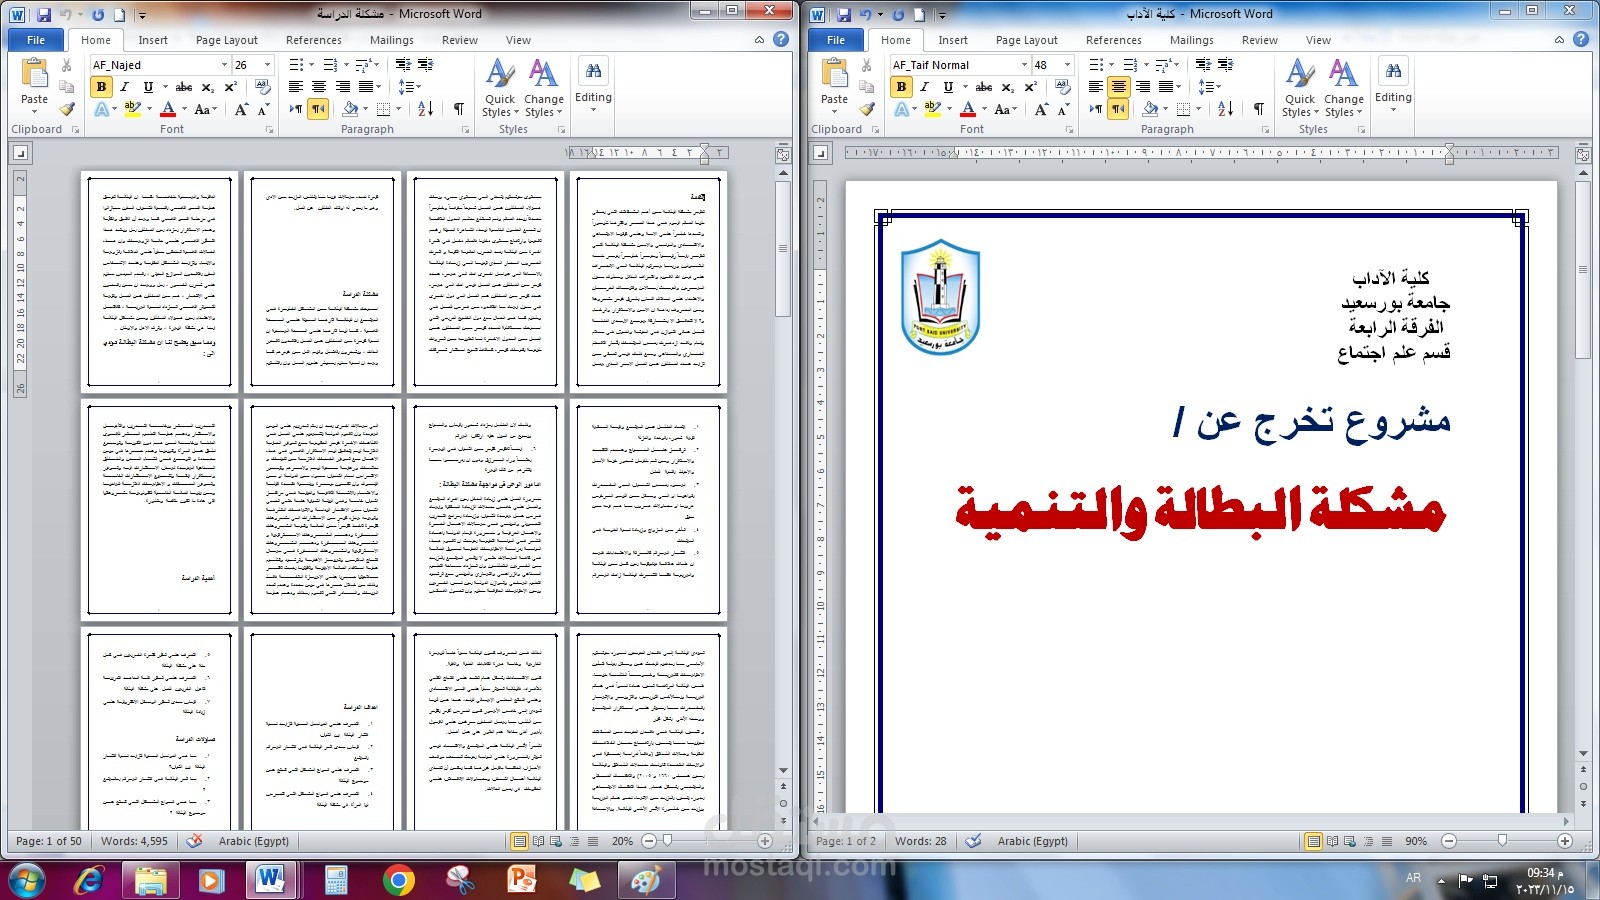Open Paragraph dialog launcher in right window
Screen dimensions: 1600x900
pyautogui.click(x=1266, y=130)
